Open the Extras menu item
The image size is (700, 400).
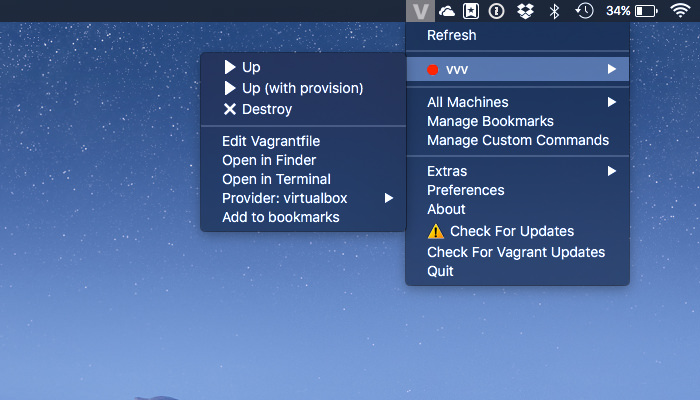coord(518,171)
